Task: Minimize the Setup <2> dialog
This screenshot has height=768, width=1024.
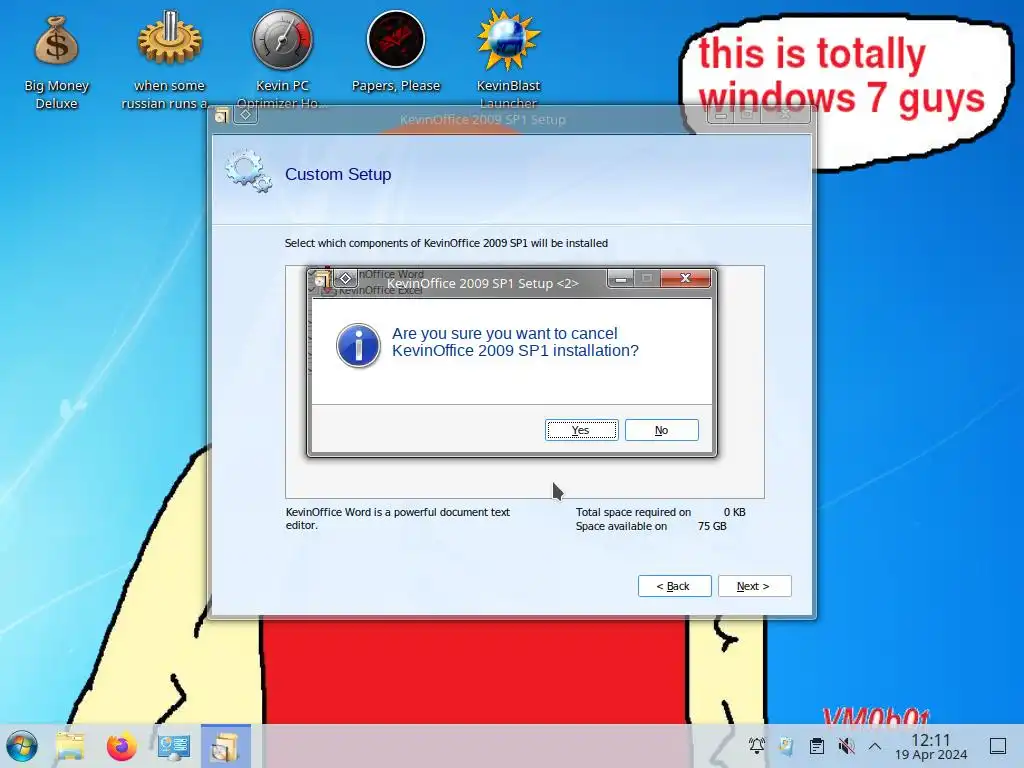Action: click(x=620, y=279)
